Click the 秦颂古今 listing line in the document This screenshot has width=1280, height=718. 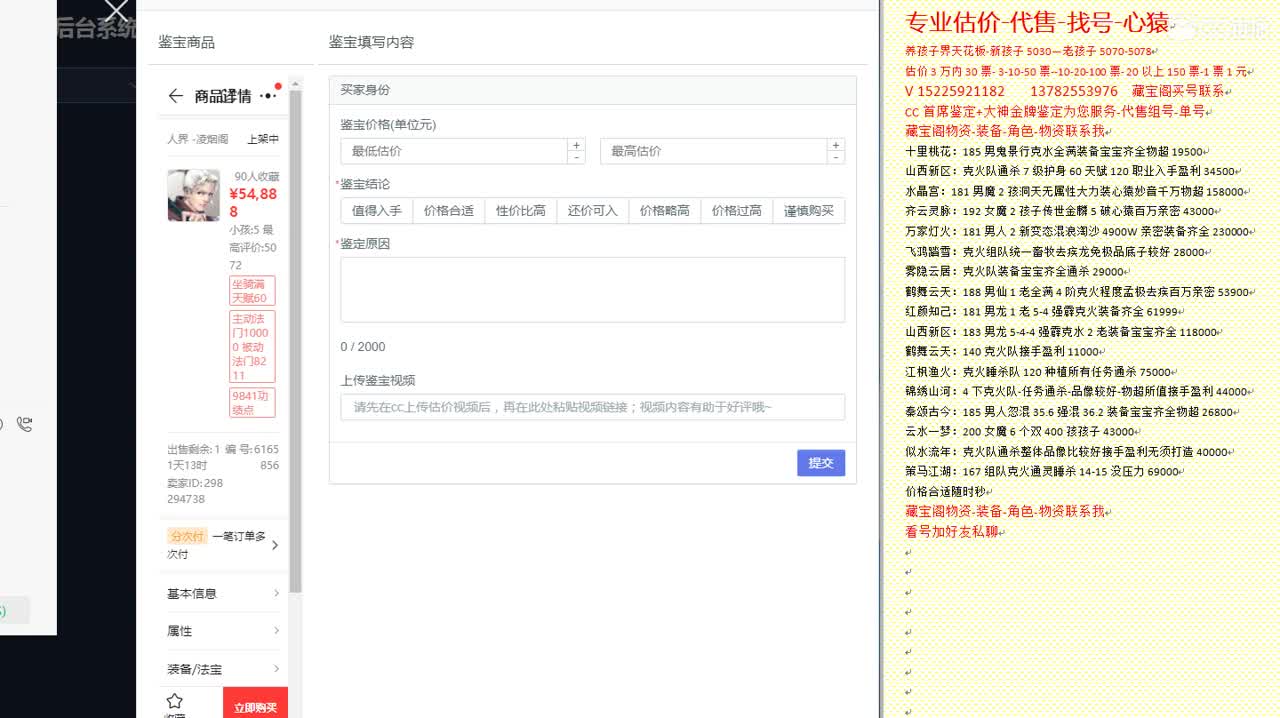1073,412
